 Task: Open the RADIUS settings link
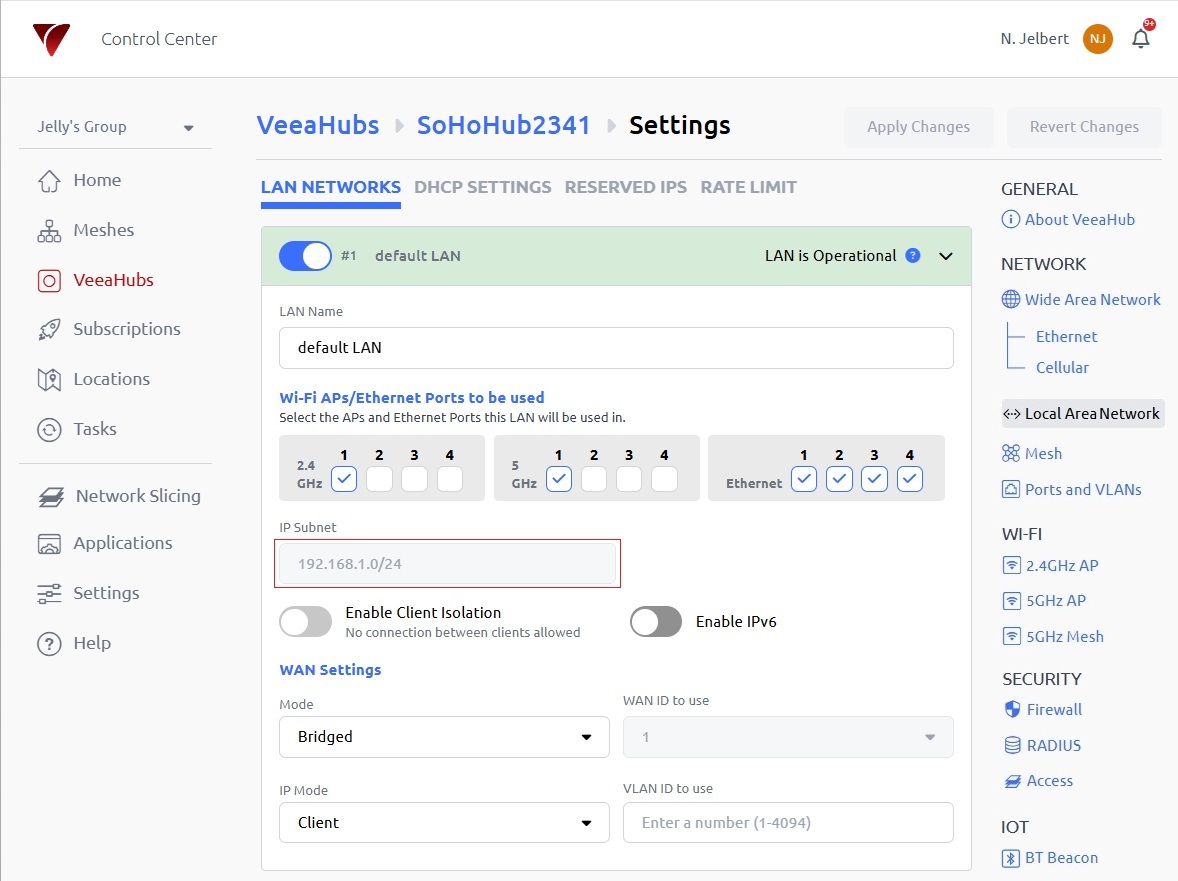pos(1053,745)
